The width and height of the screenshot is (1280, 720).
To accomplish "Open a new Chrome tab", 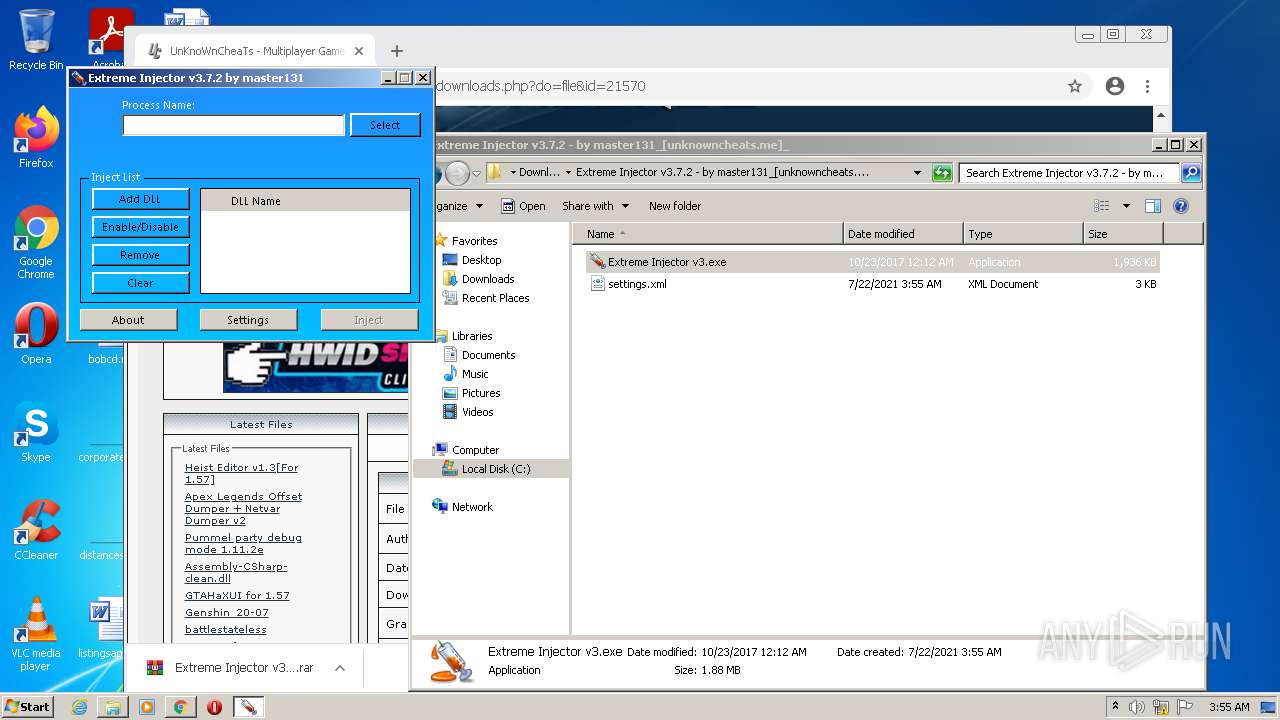I will point(397,51).
